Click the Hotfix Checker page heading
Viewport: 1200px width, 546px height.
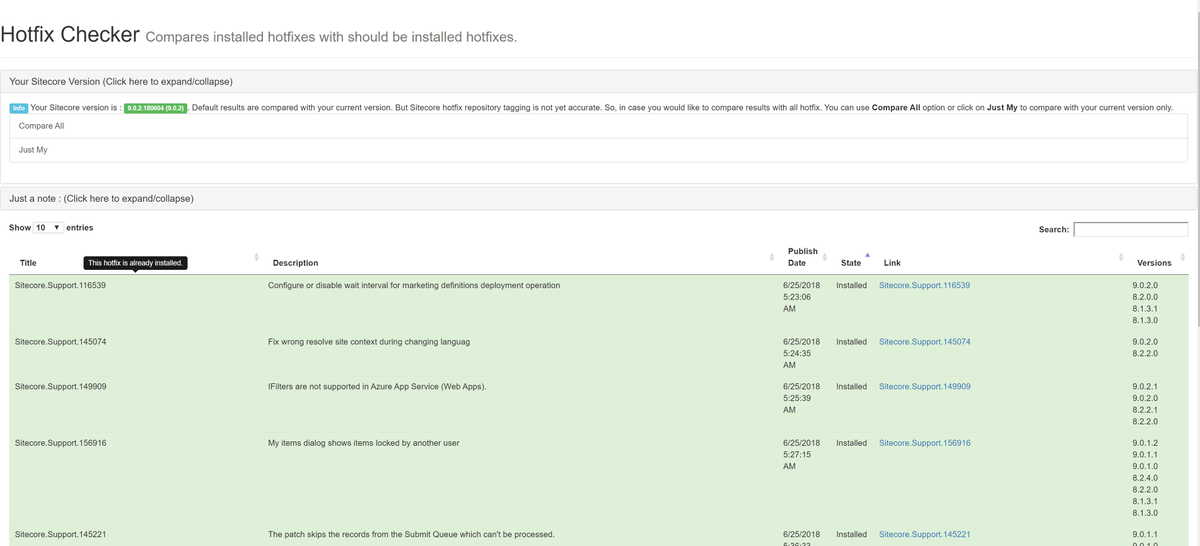click(x=70, y=34)
